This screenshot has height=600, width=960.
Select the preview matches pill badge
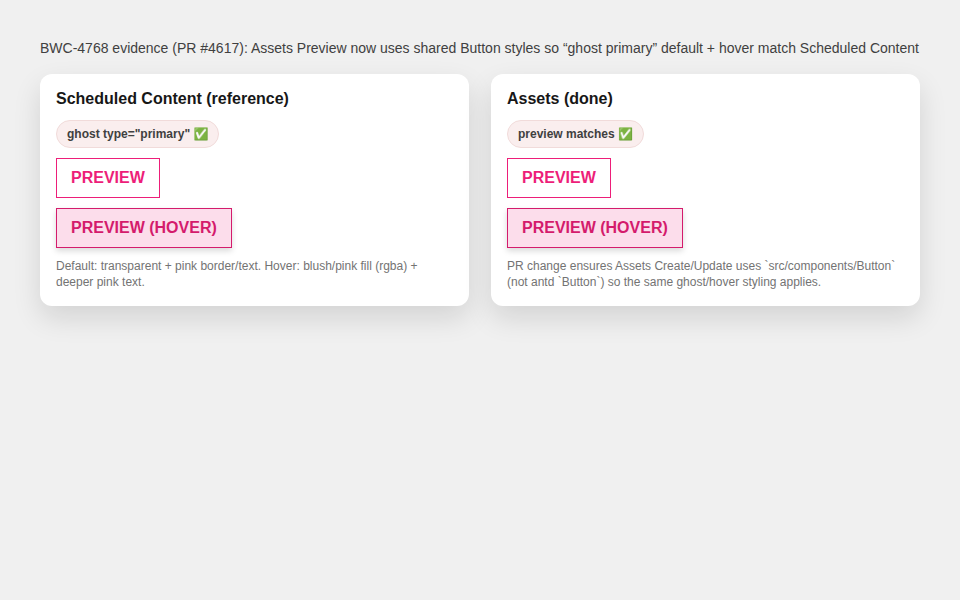click(x=575, y=134)
